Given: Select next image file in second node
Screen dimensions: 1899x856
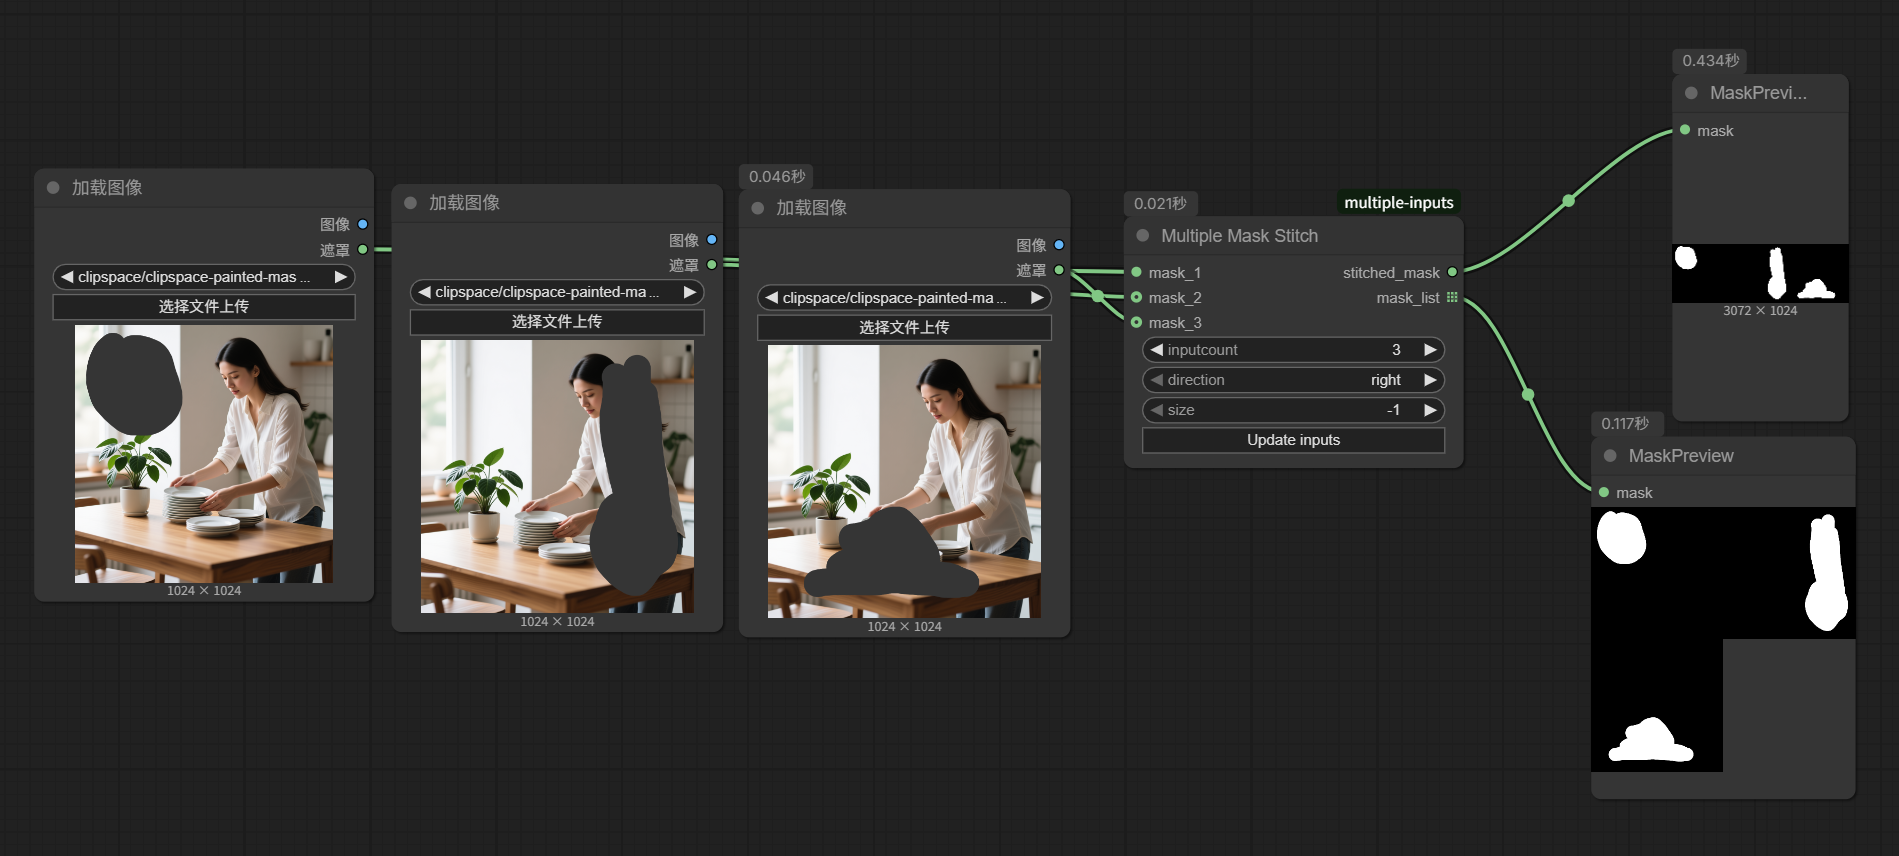Looking at the screenshot, I should 689,292.
